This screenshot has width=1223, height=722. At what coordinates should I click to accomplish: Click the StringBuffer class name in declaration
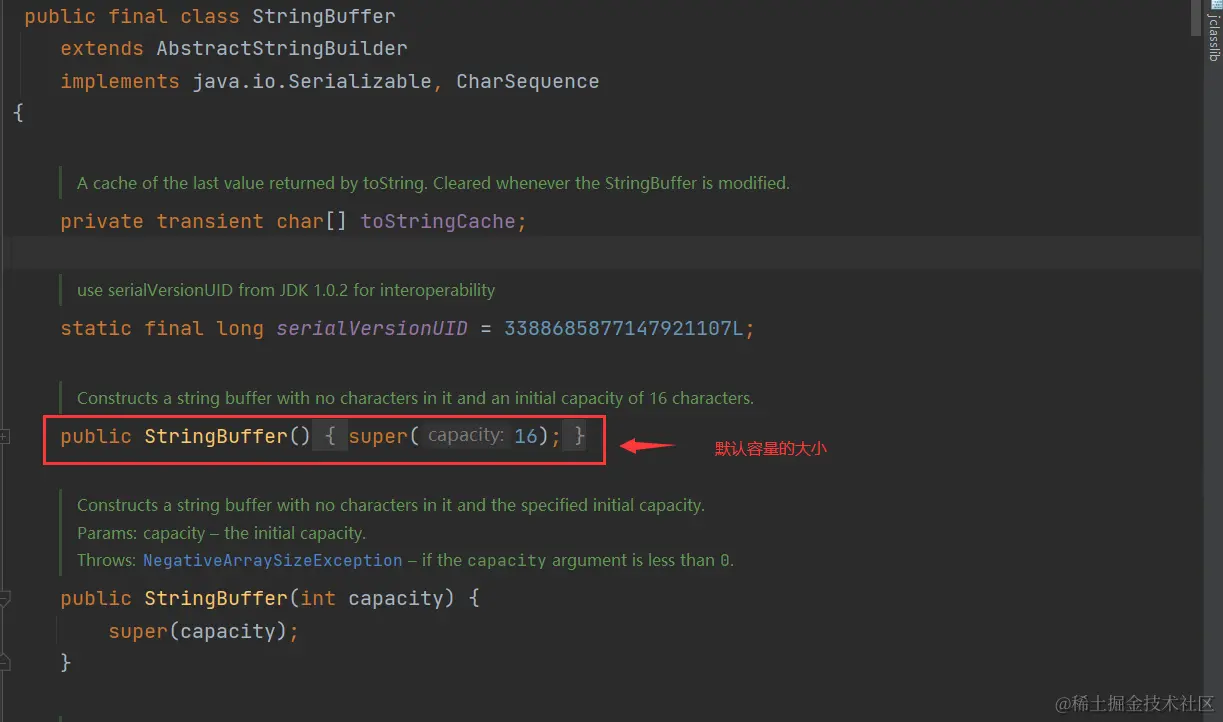click(324, 17)
